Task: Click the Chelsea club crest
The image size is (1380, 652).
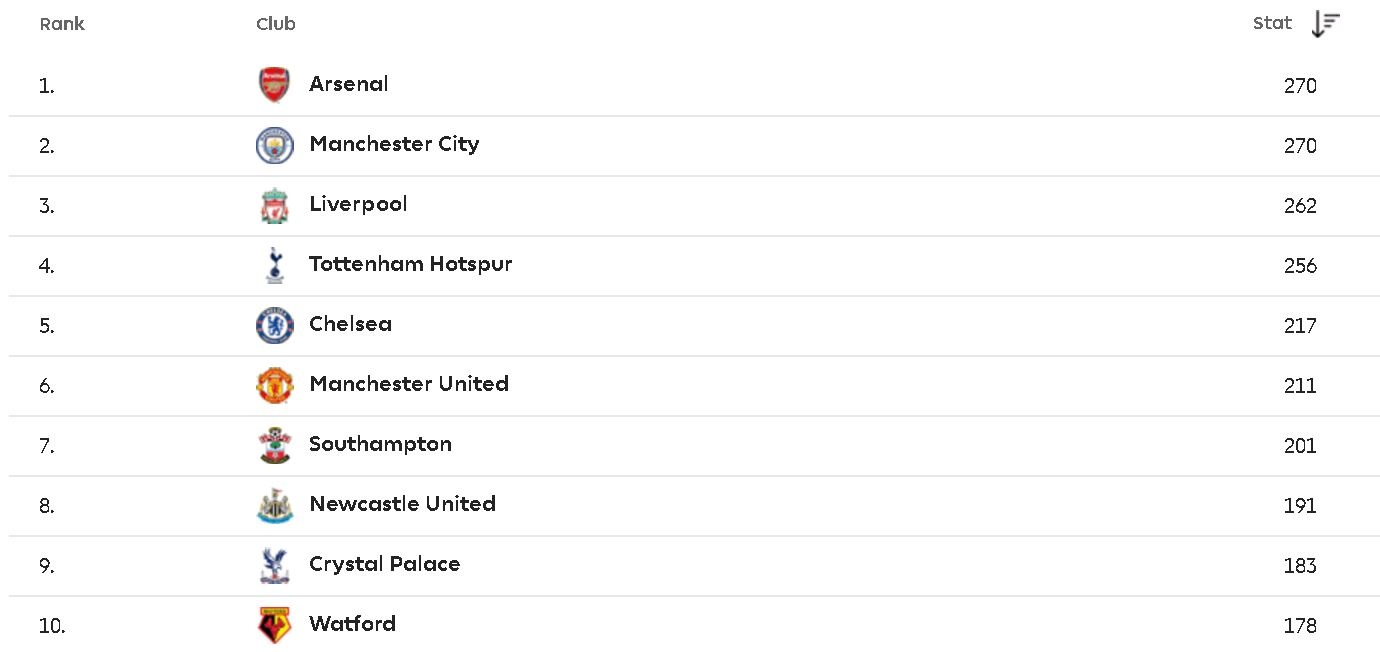Action: pyautogui.click(x=273, y=324)
